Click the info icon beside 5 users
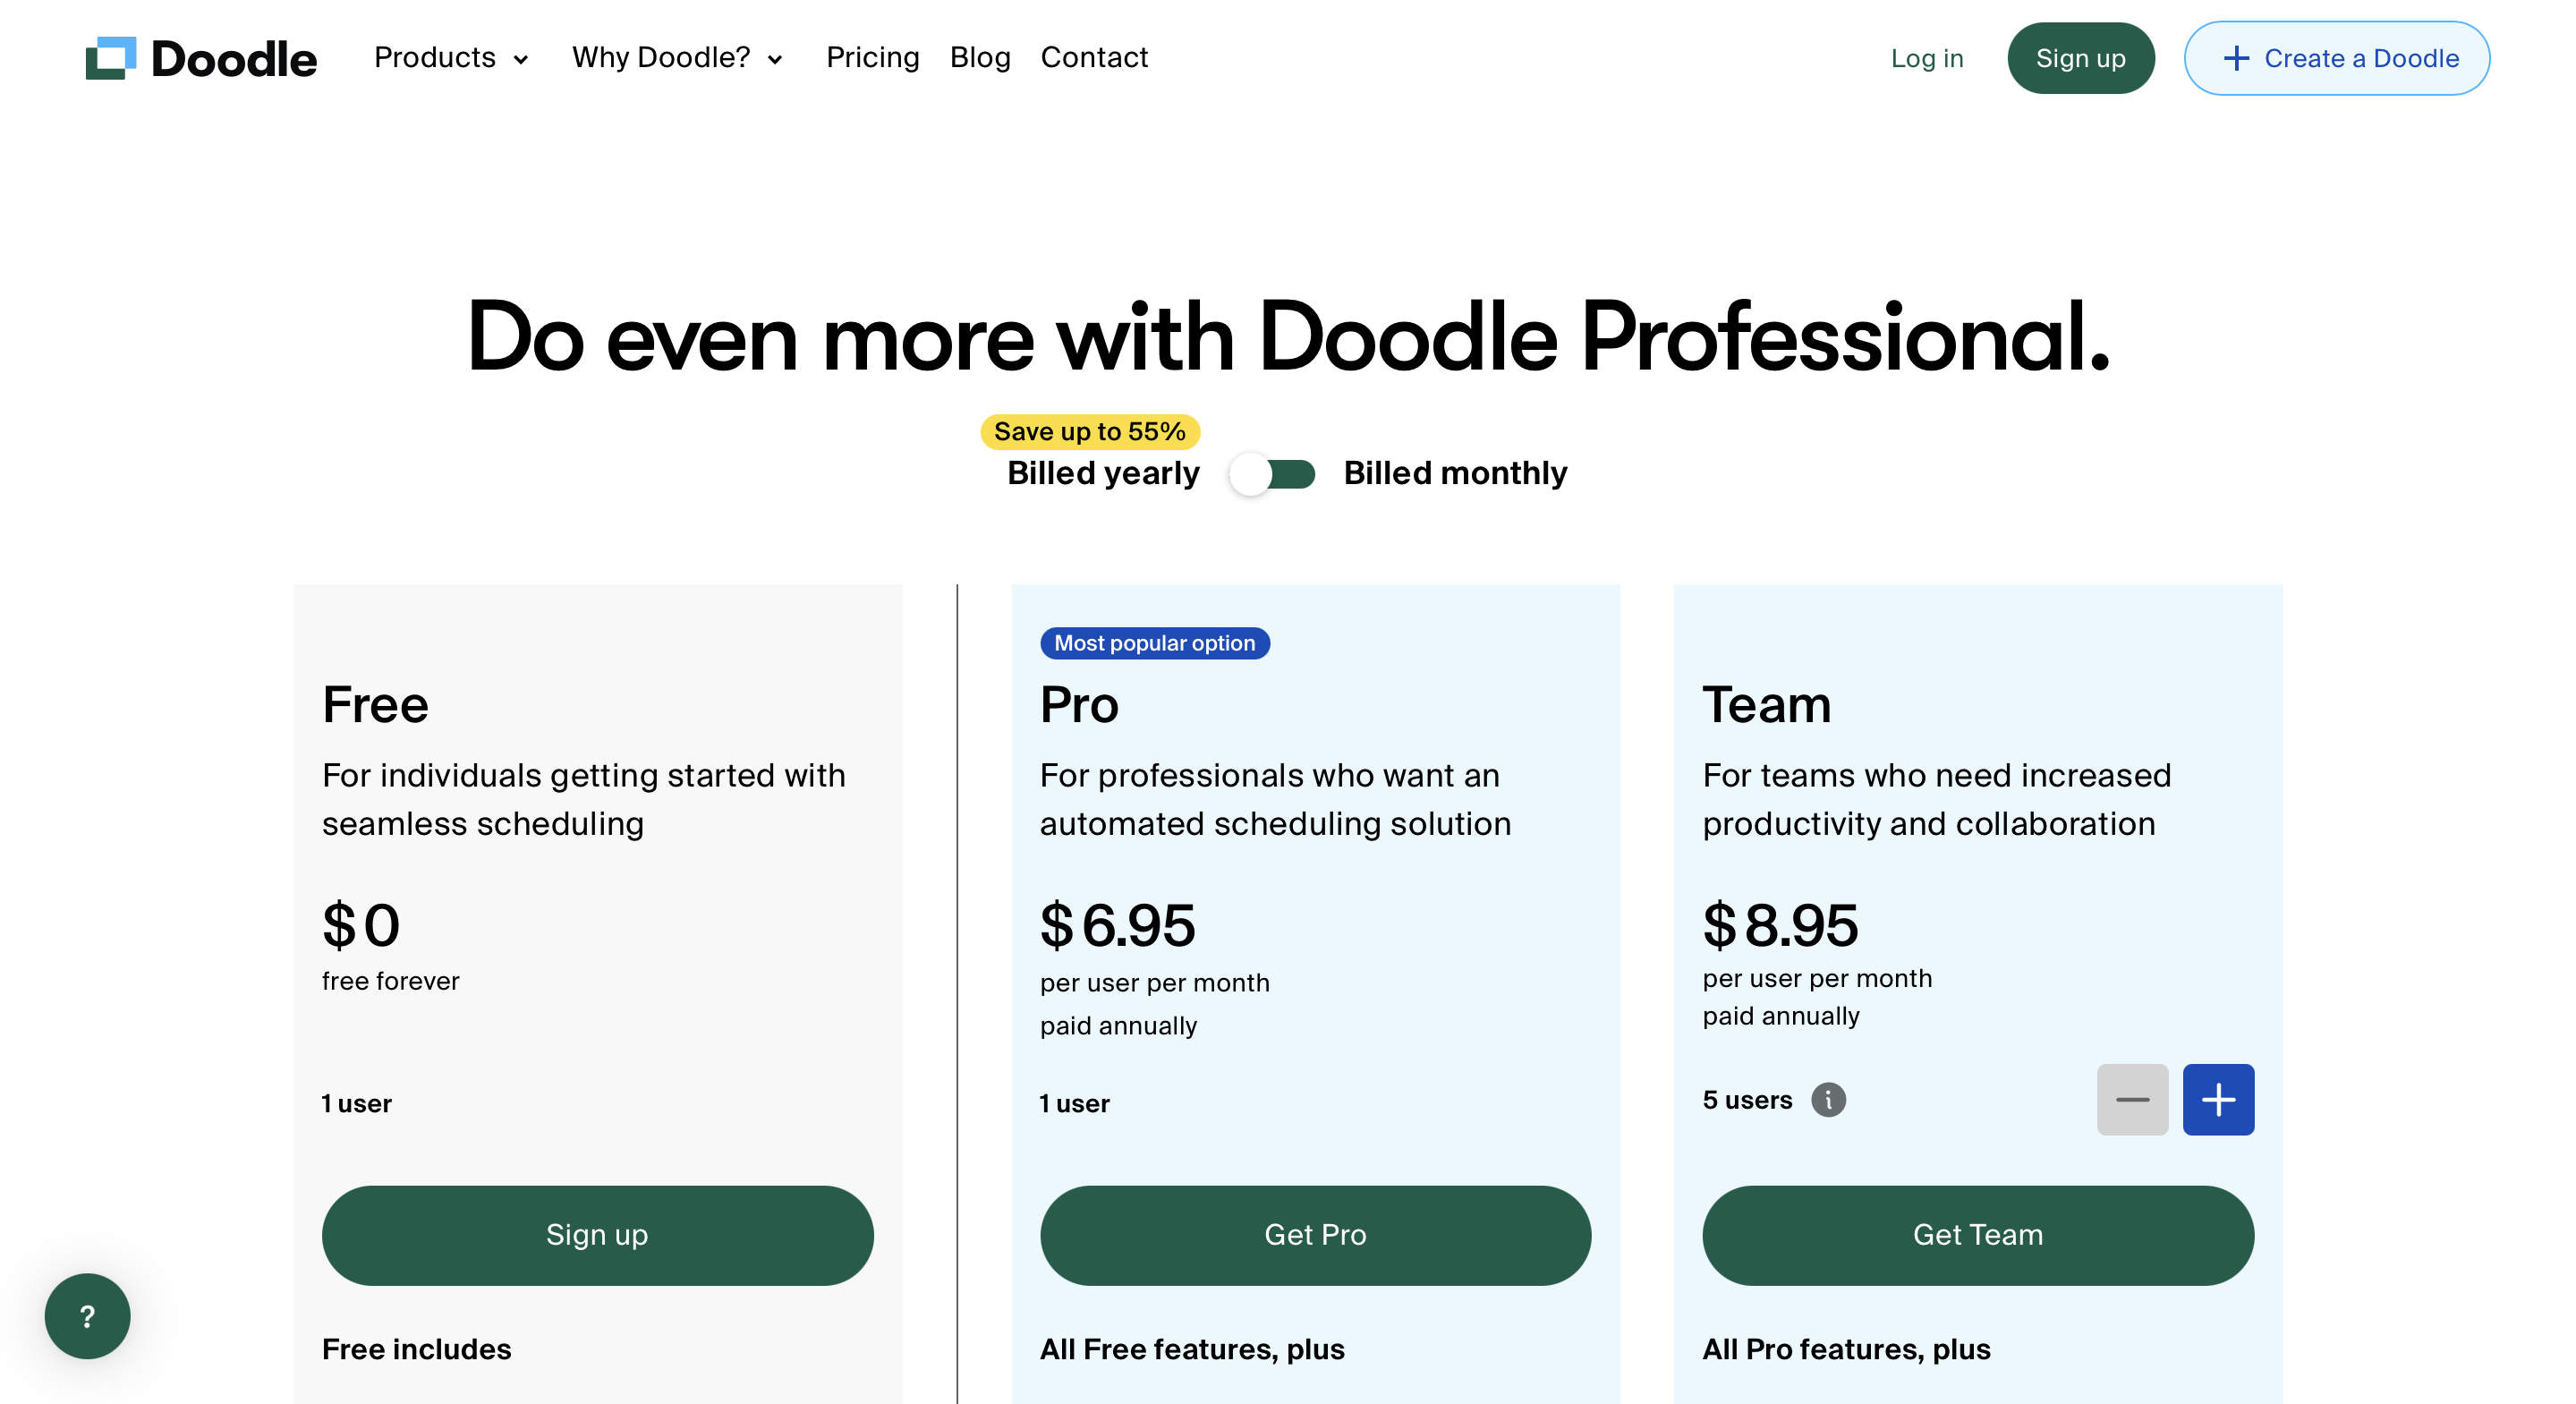 click(x=1828, y=1099)
